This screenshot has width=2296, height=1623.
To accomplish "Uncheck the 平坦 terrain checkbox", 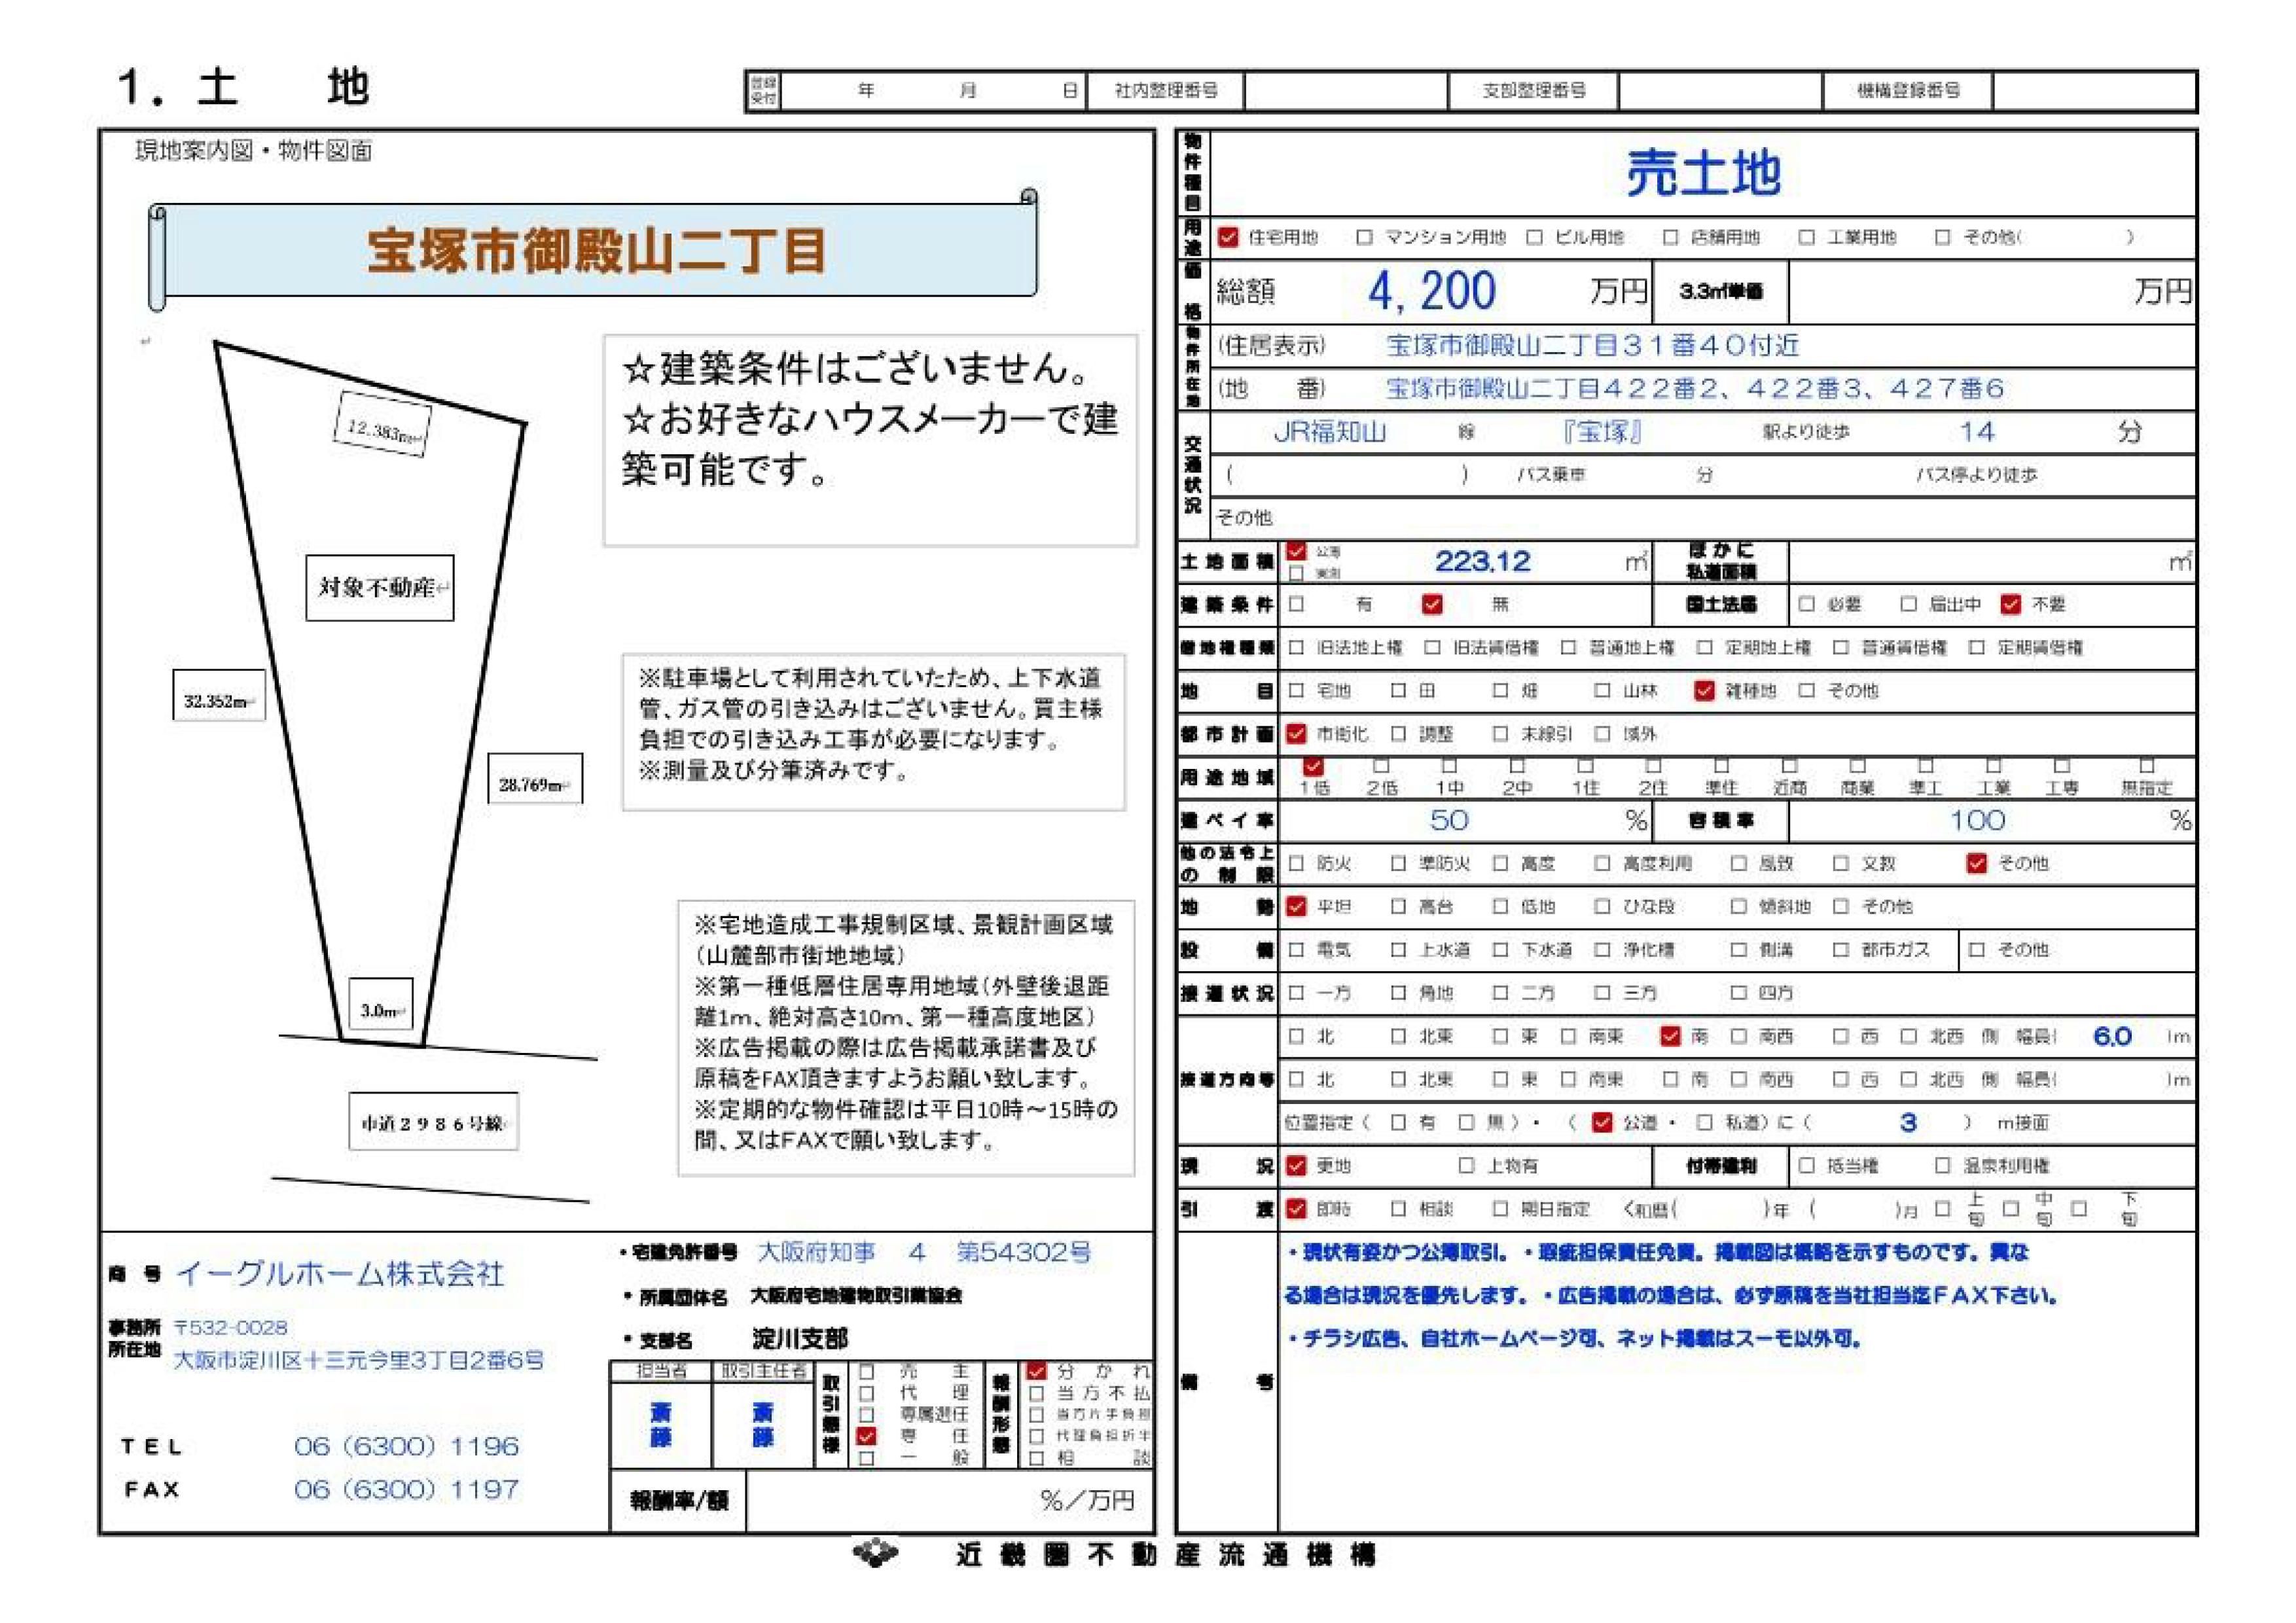I will click(x=1296, y=906).
